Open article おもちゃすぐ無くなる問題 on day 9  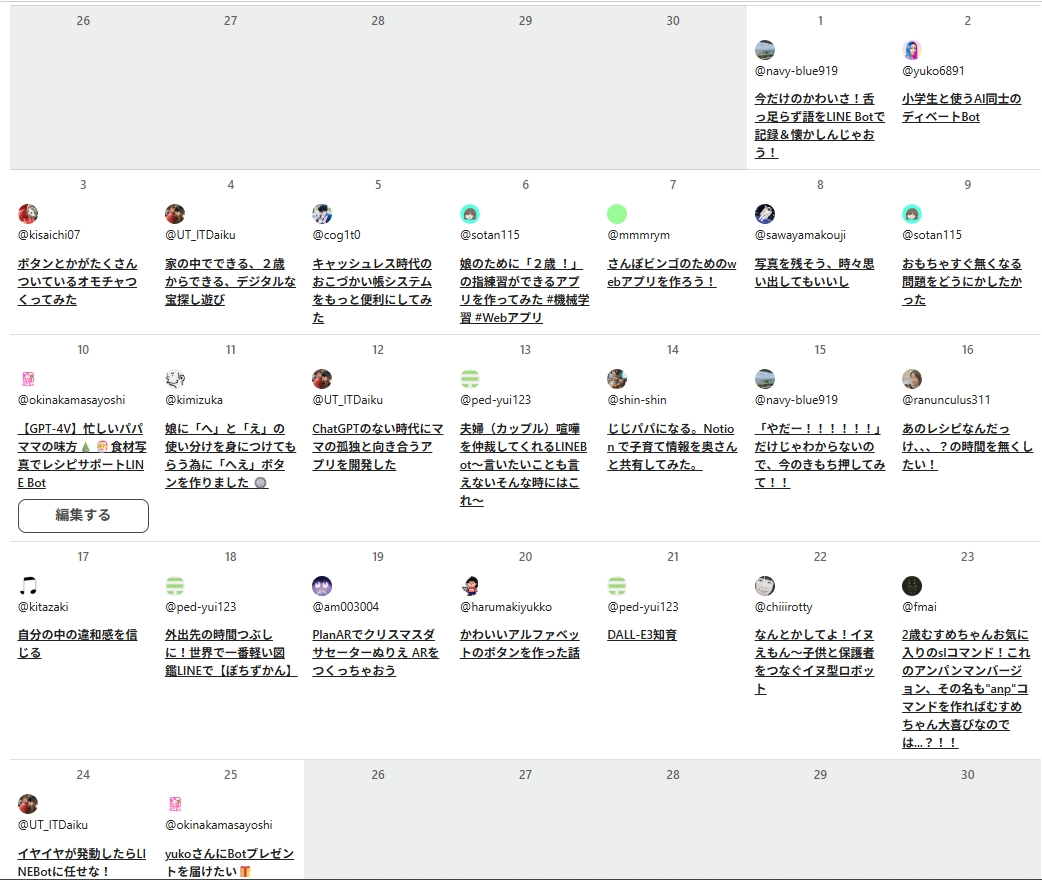click(x=961, y=282)
